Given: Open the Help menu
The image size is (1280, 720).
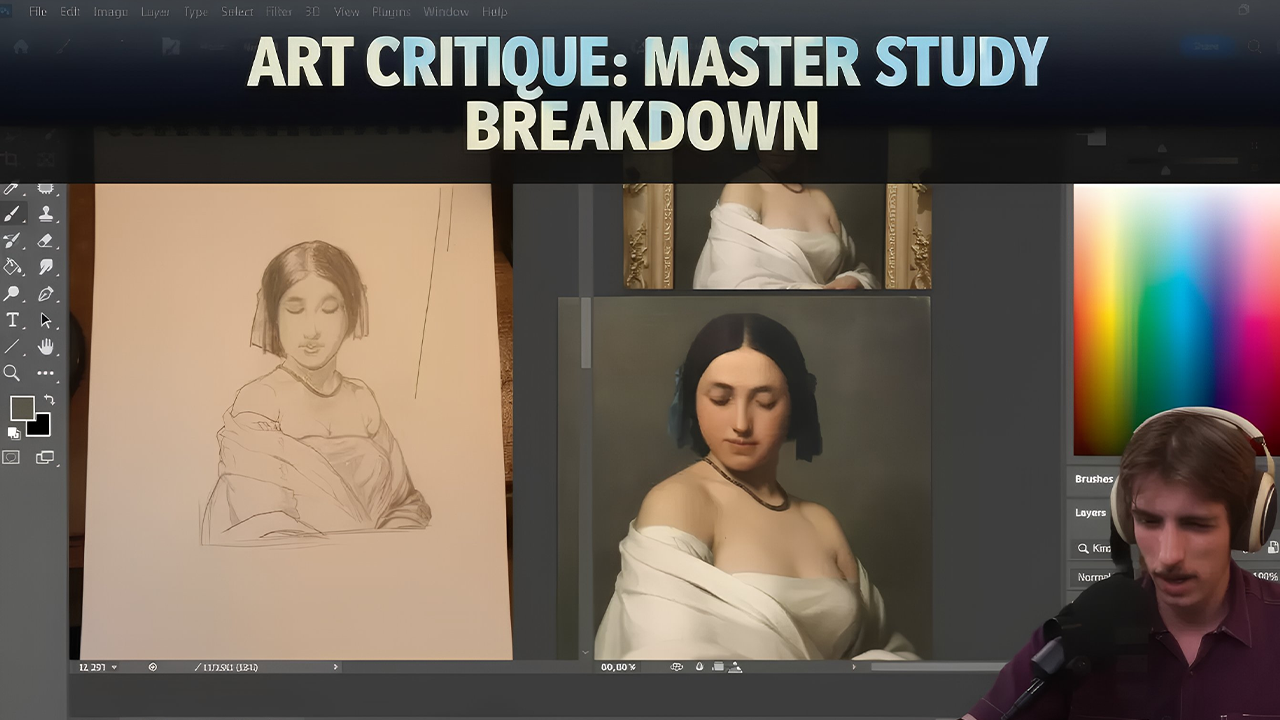Looking at the screenshot, I should (493, 11).
